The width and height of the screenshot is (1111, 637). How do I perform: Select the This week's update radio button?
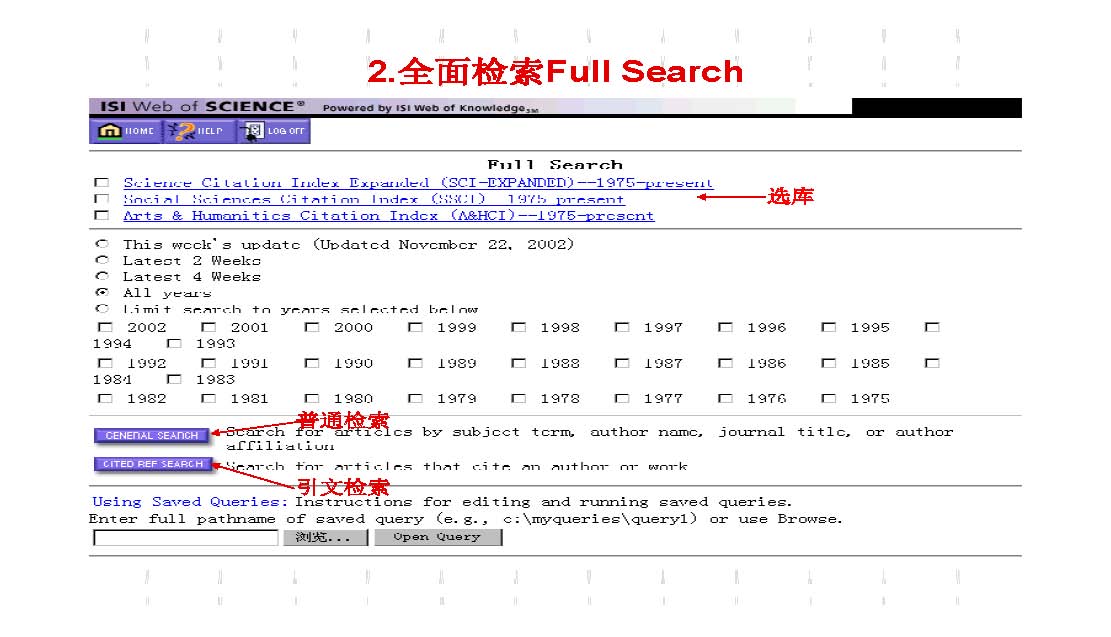(101, 244)
